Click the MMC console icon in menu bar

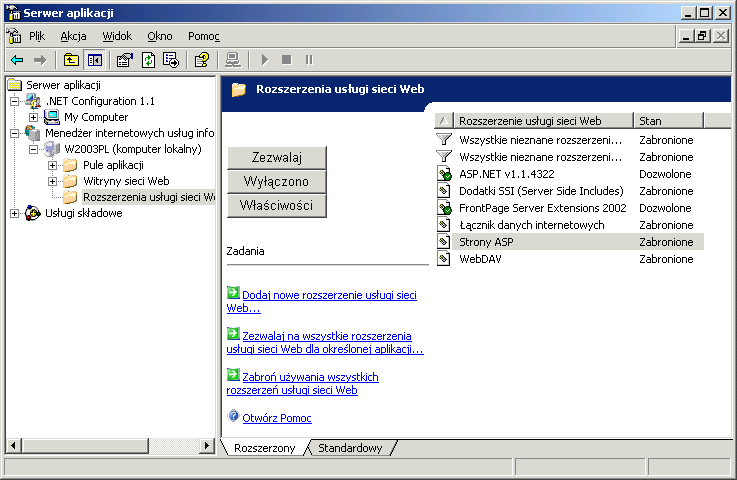14,36
